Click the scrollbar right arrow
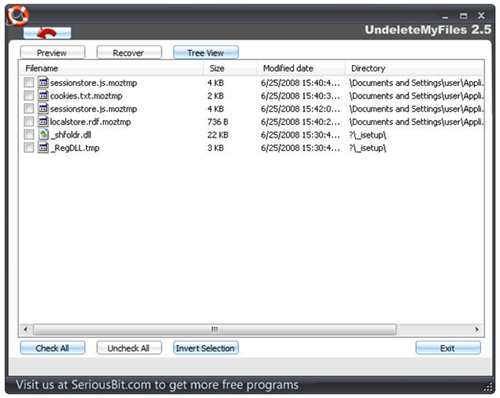Screen dimensions: 500x398 [x=477, y=329]
